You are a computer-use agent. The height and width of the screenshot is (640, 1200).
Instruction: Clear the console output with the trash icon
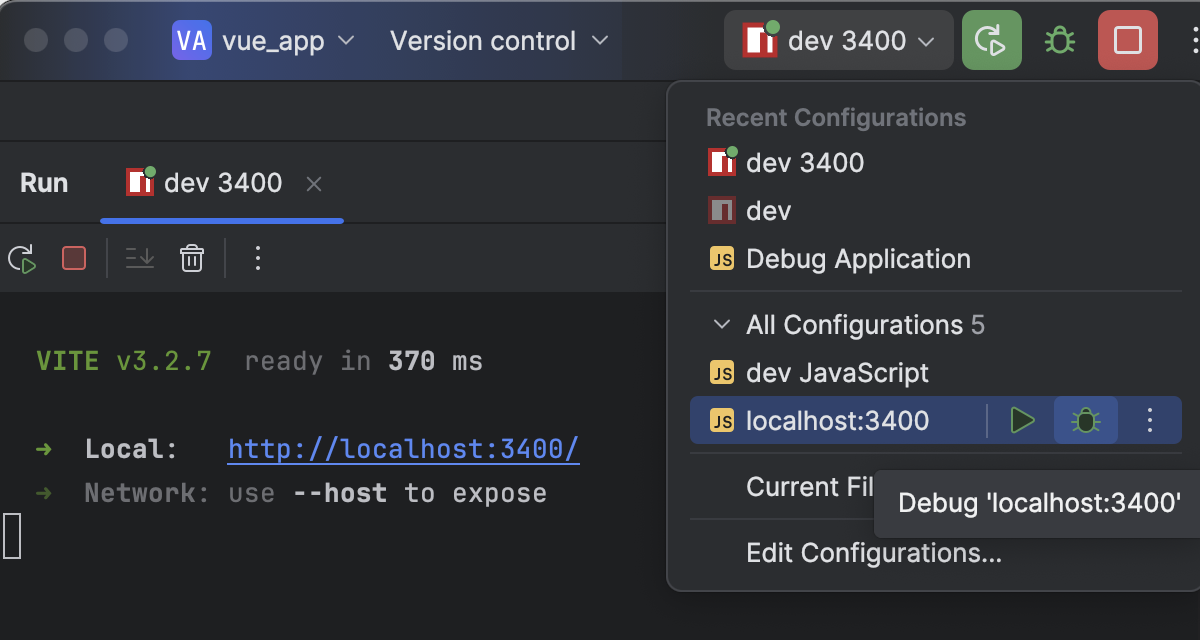point(191,258)
